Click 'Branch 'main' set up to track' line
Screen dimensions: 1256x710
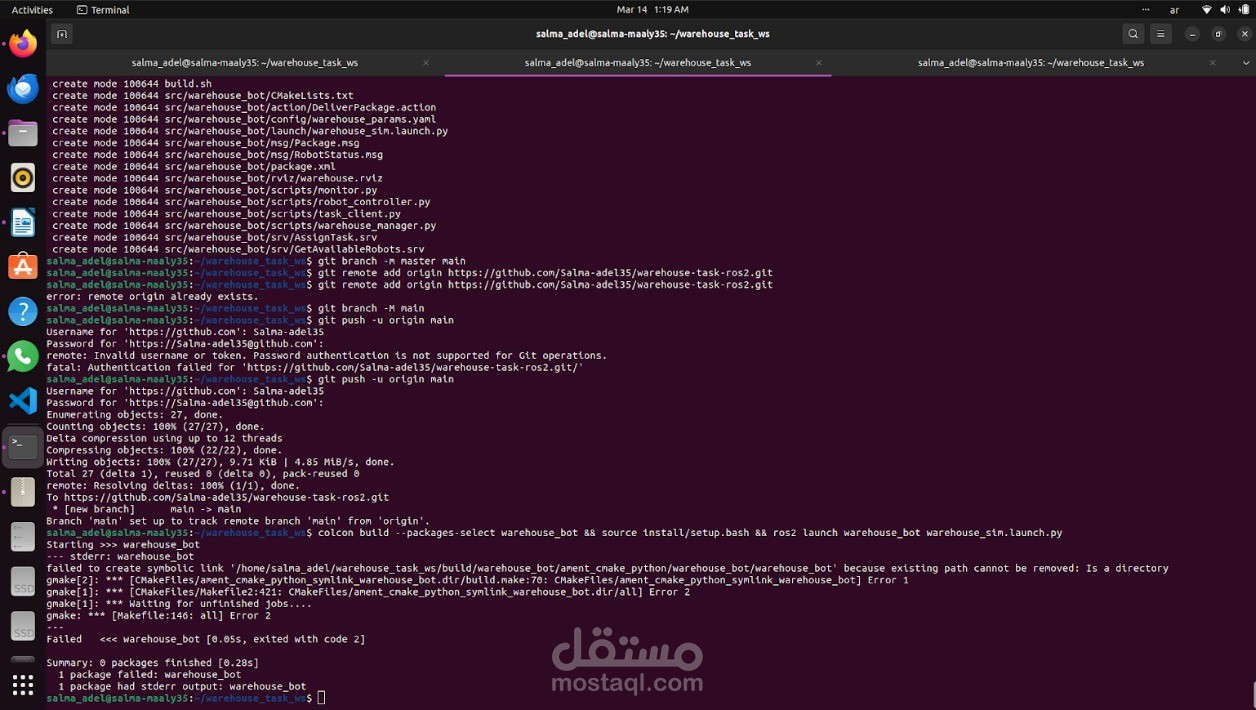(x=238, y=521)
